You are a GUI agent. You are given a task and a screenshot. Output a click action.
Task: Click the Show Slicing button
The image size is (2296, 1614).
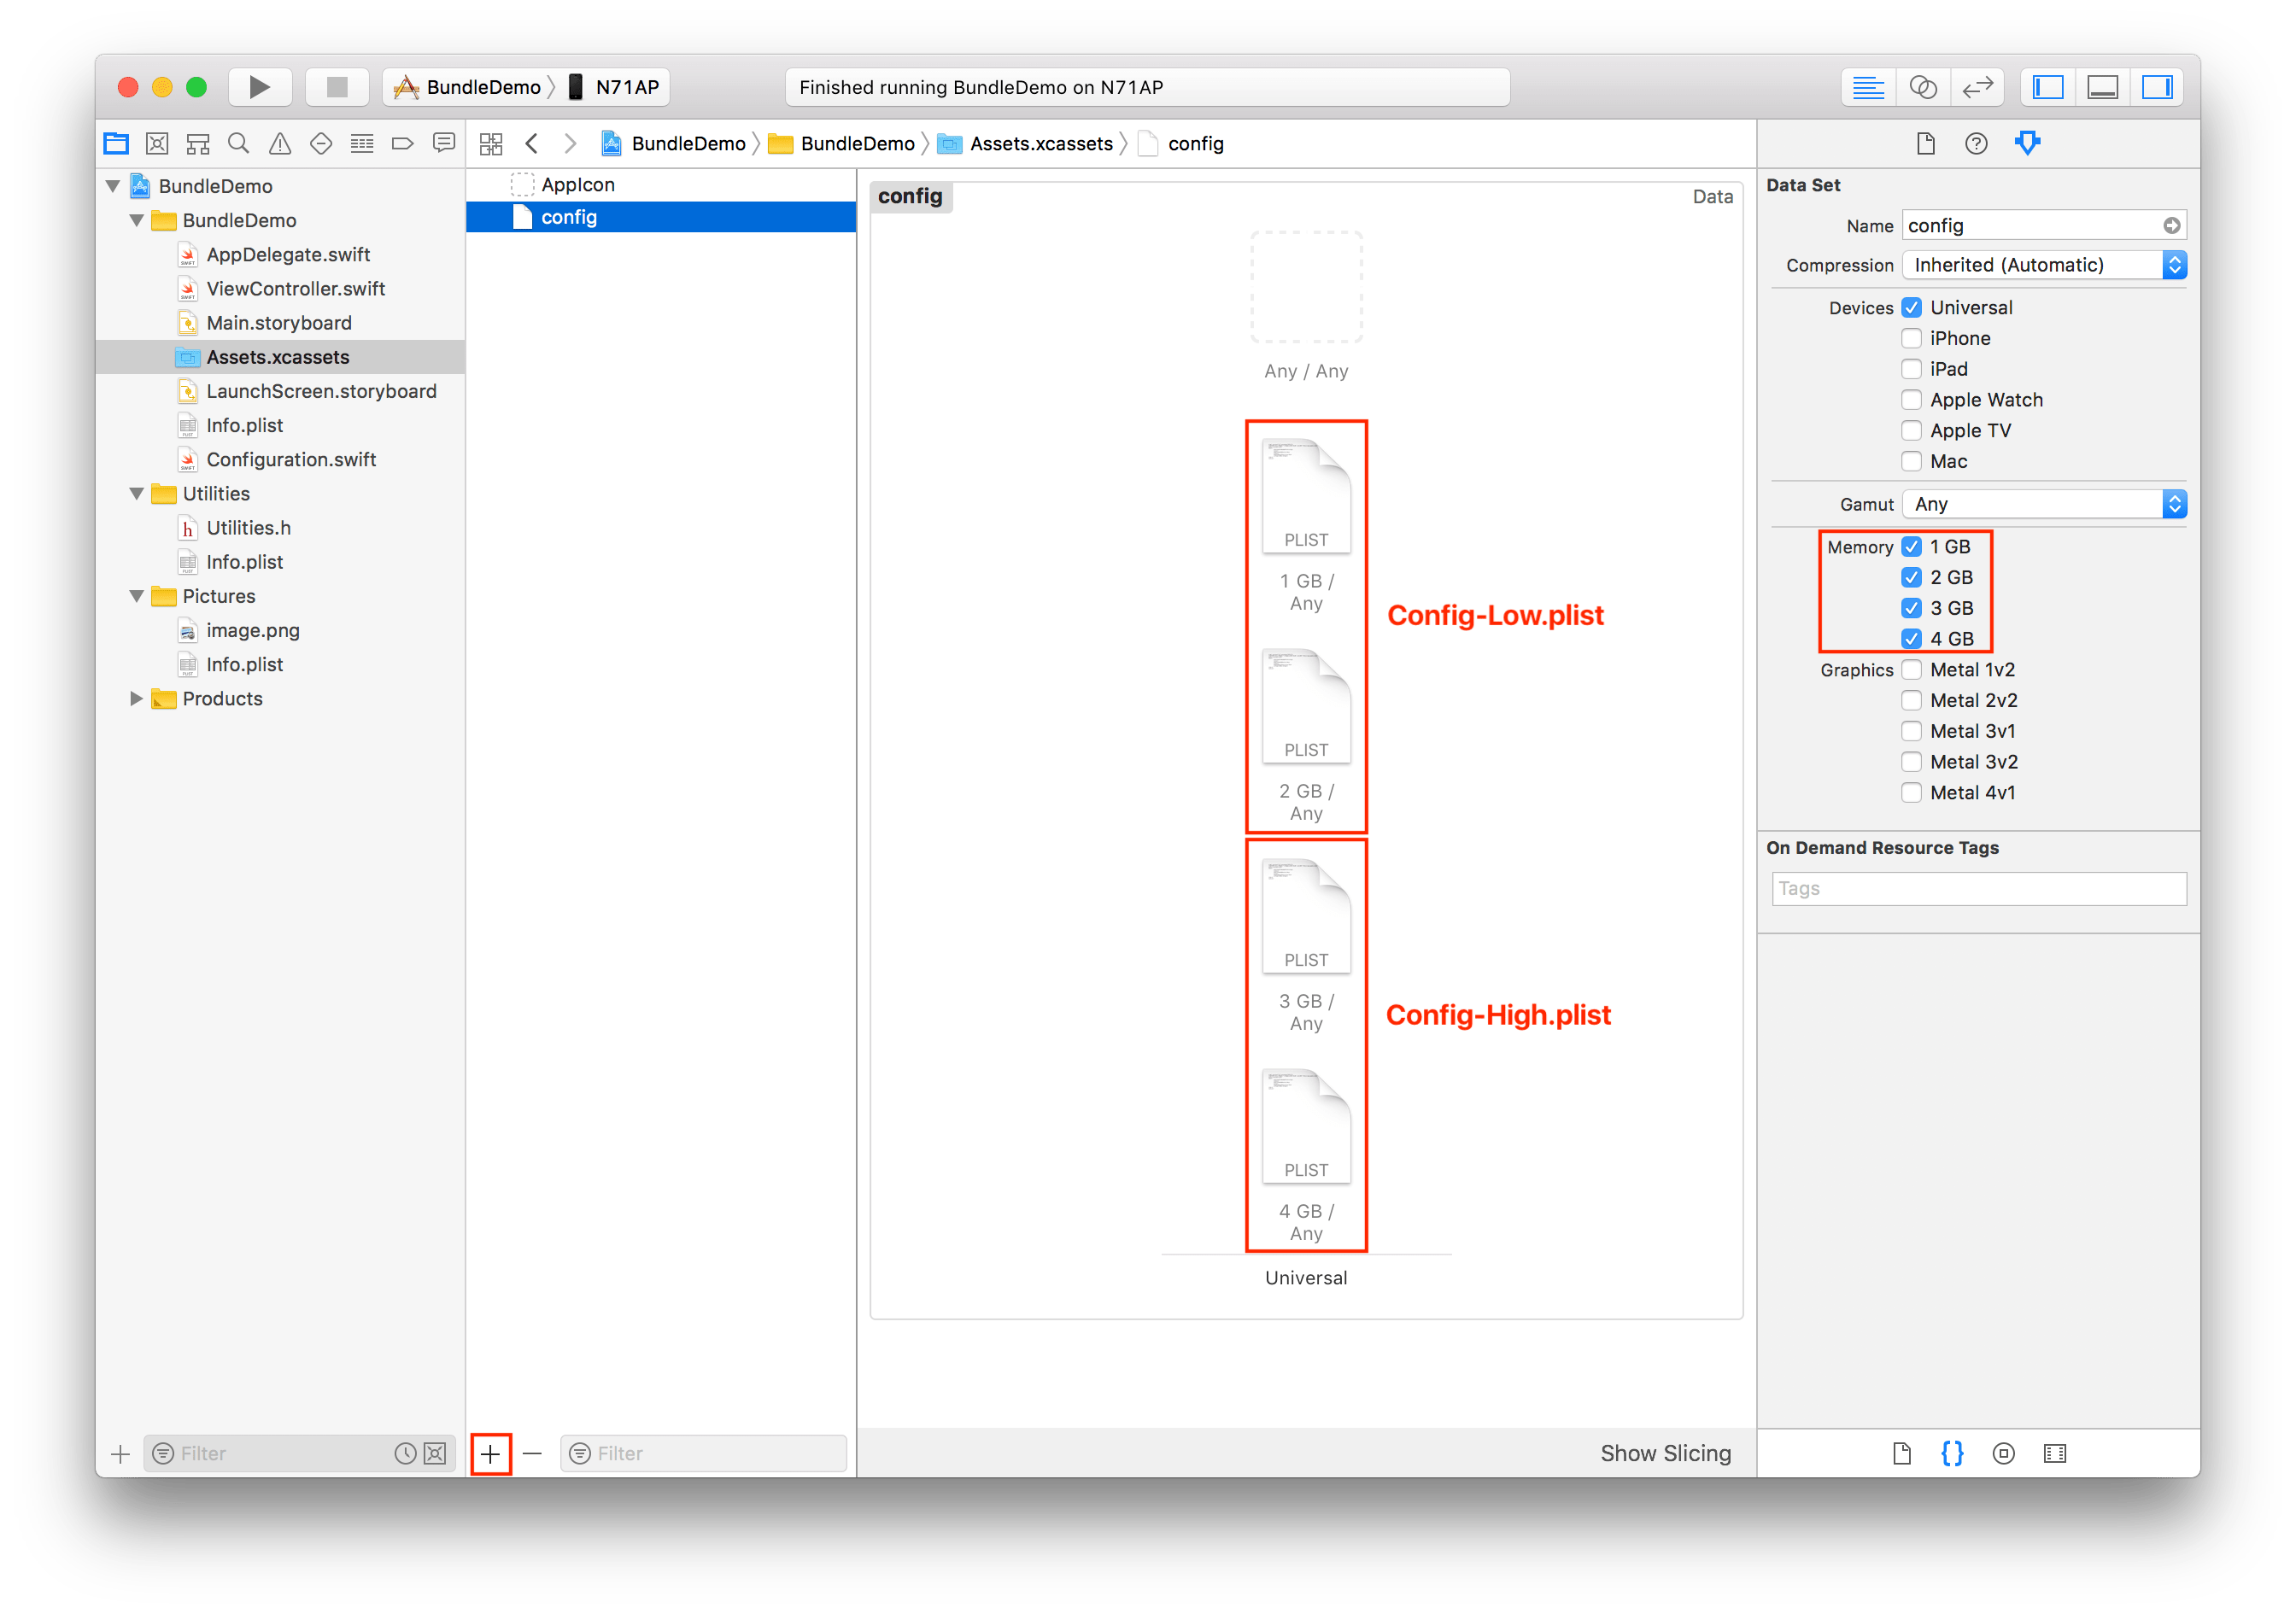1665,1453
